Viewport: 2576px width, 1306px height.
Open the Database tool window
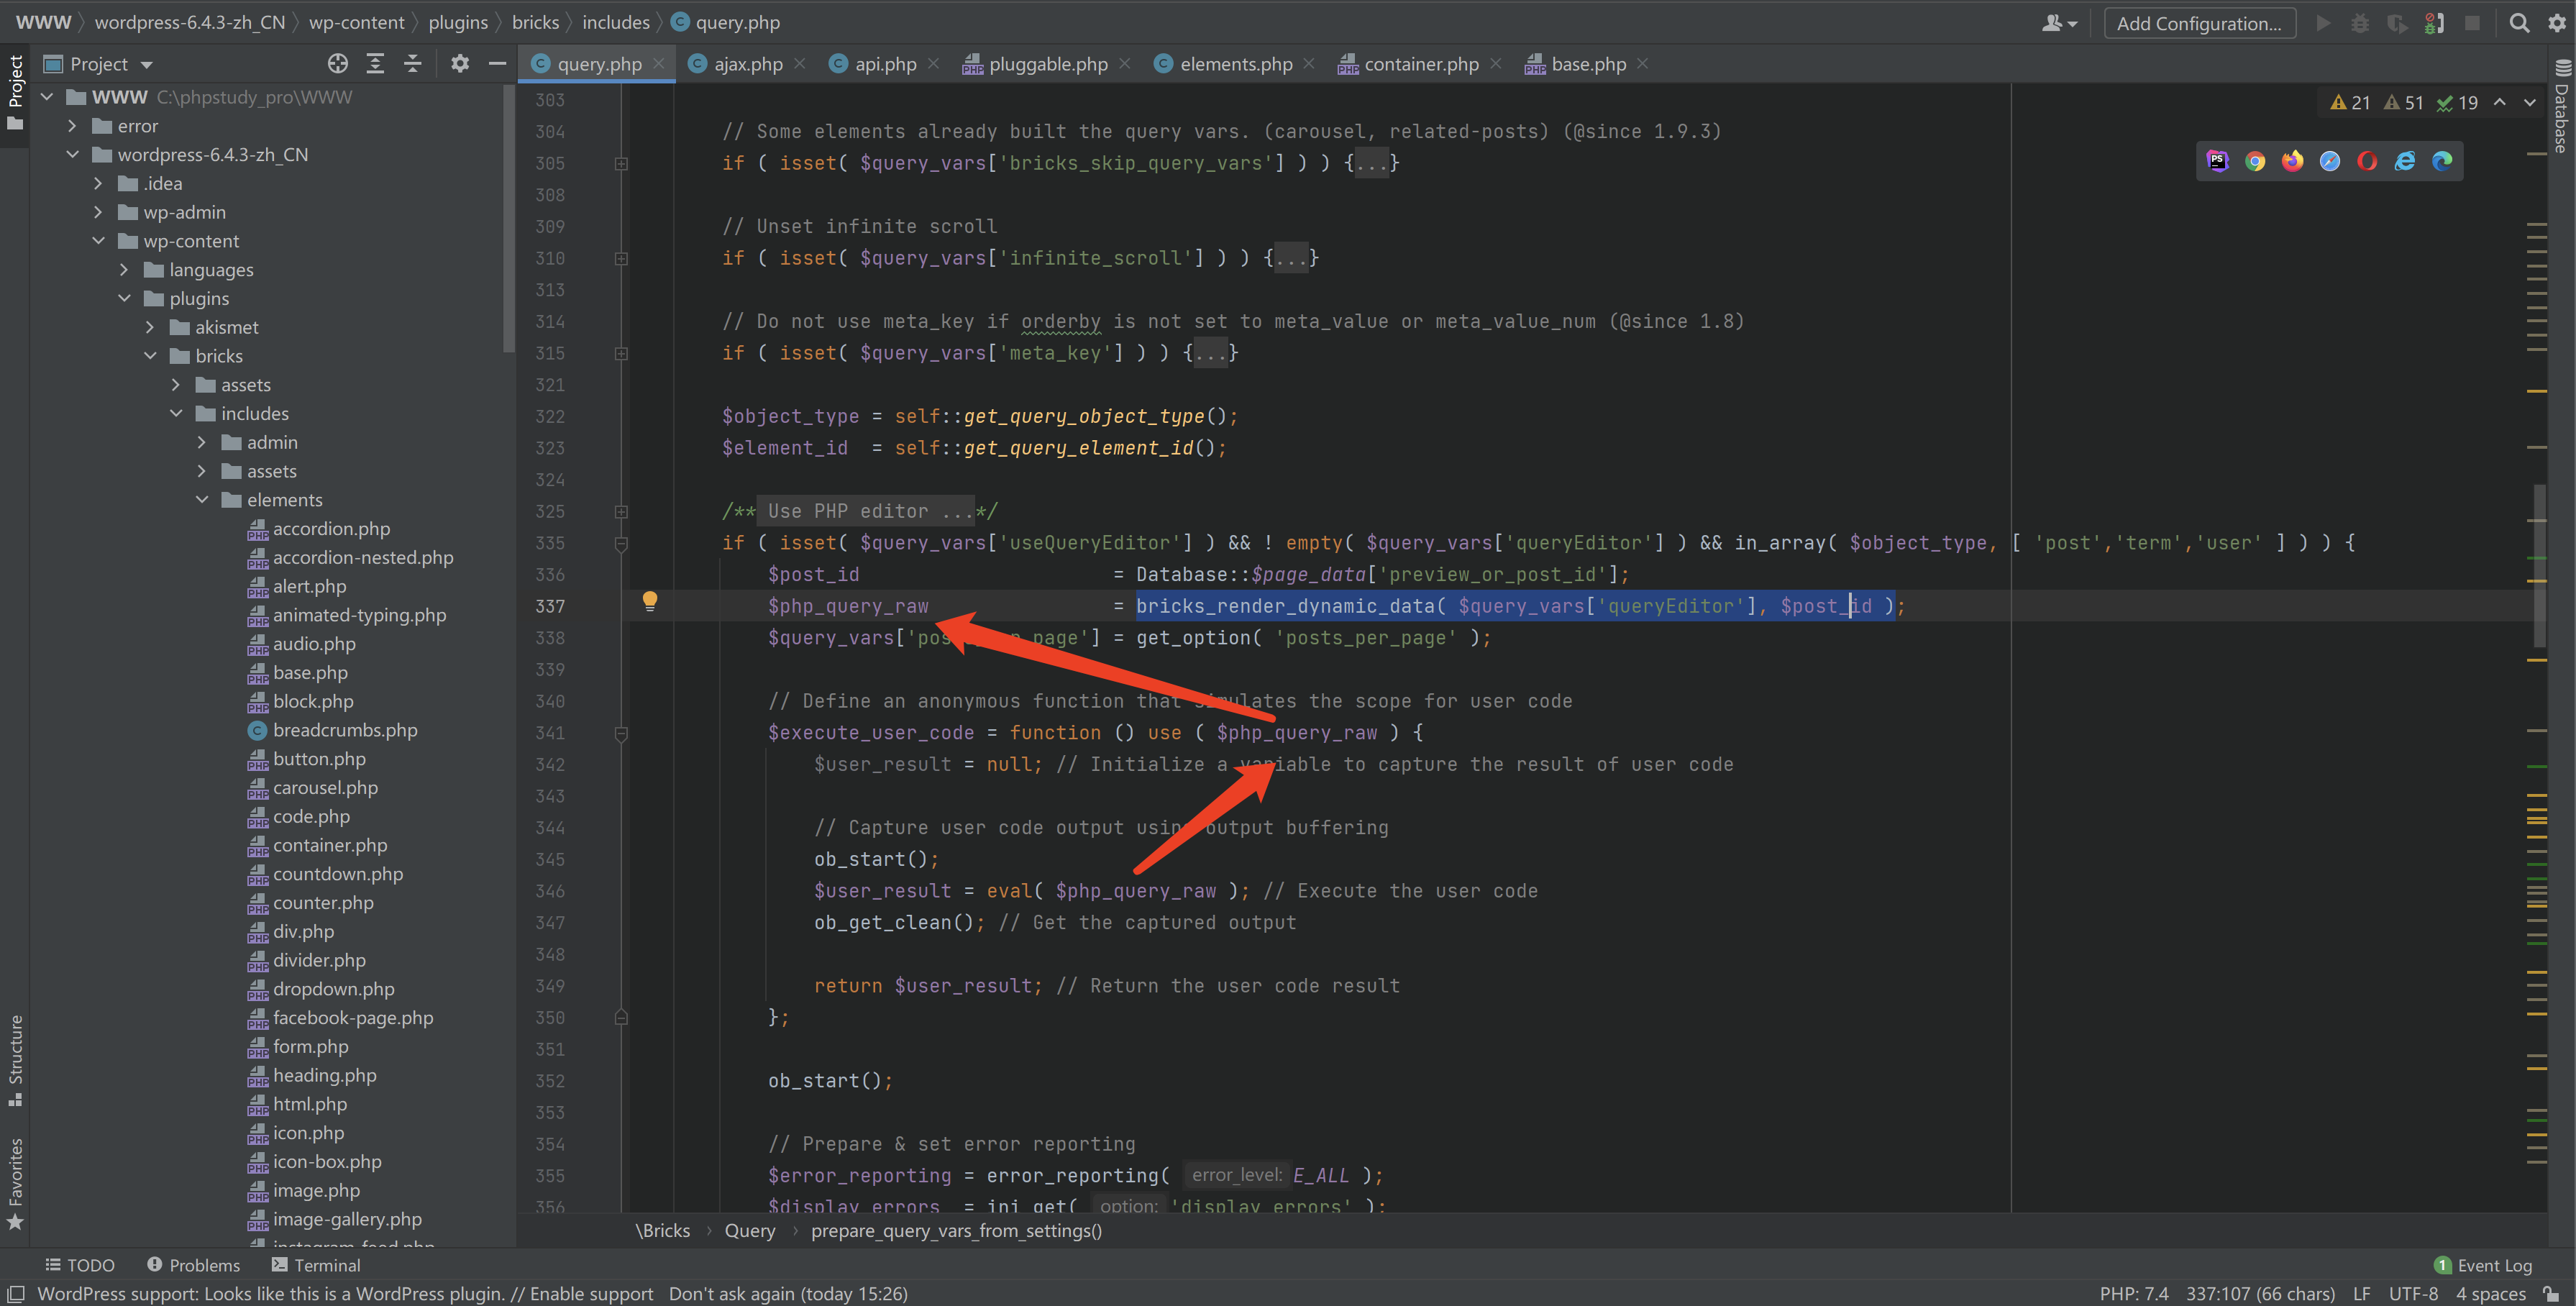pyautogui.click(x=2561, y=106)
